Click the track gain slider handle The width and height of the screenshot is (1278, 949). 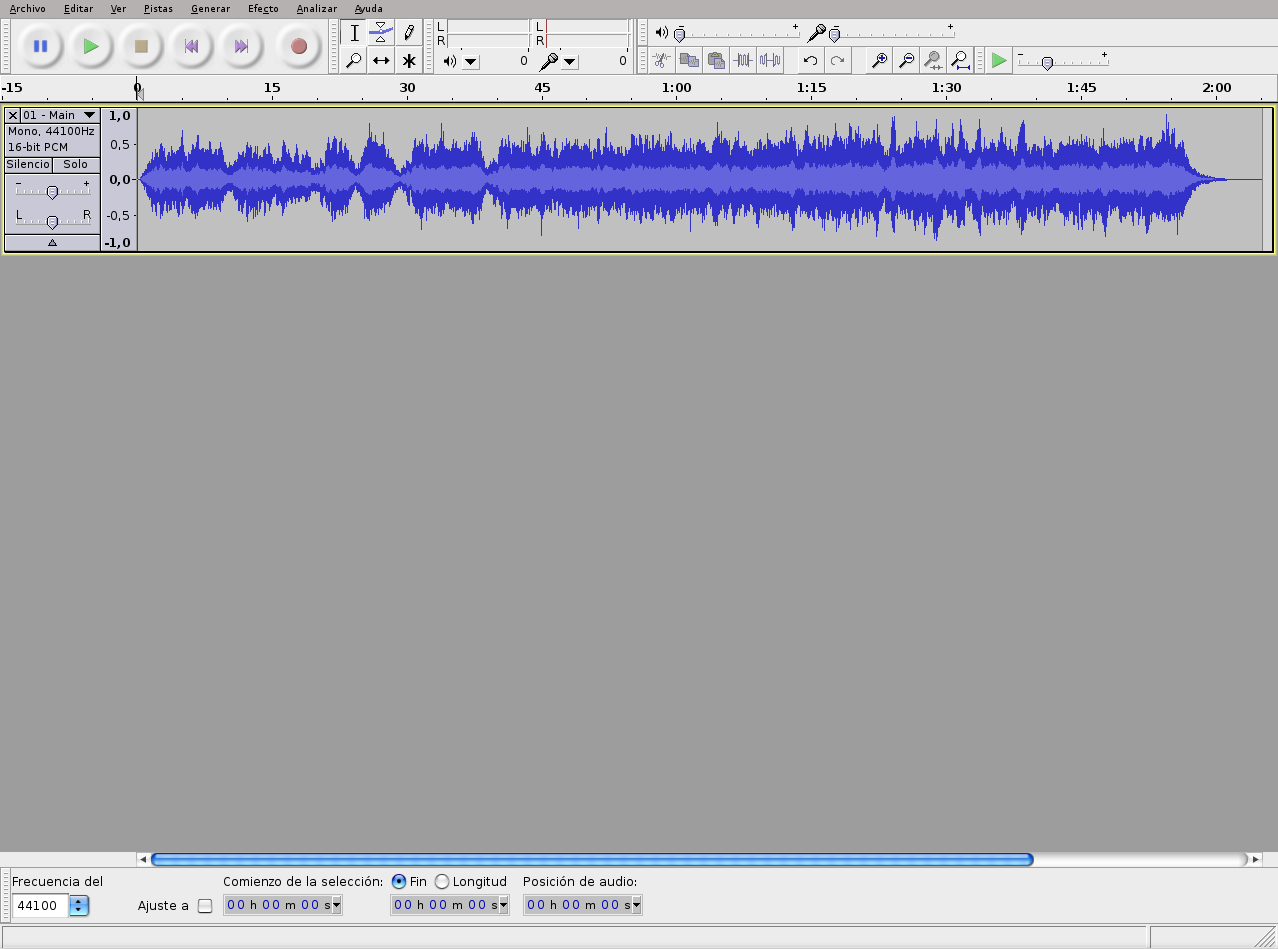[x=52, y=192]
